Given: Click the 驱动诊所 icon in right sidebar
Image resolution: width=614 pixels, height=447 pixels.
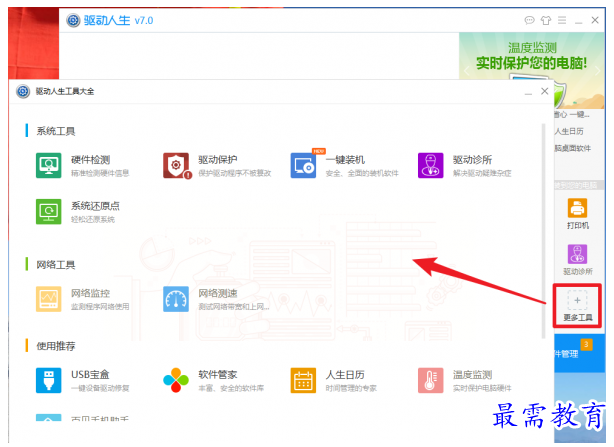Looking at the screenshot, I should tap(578, 254).
